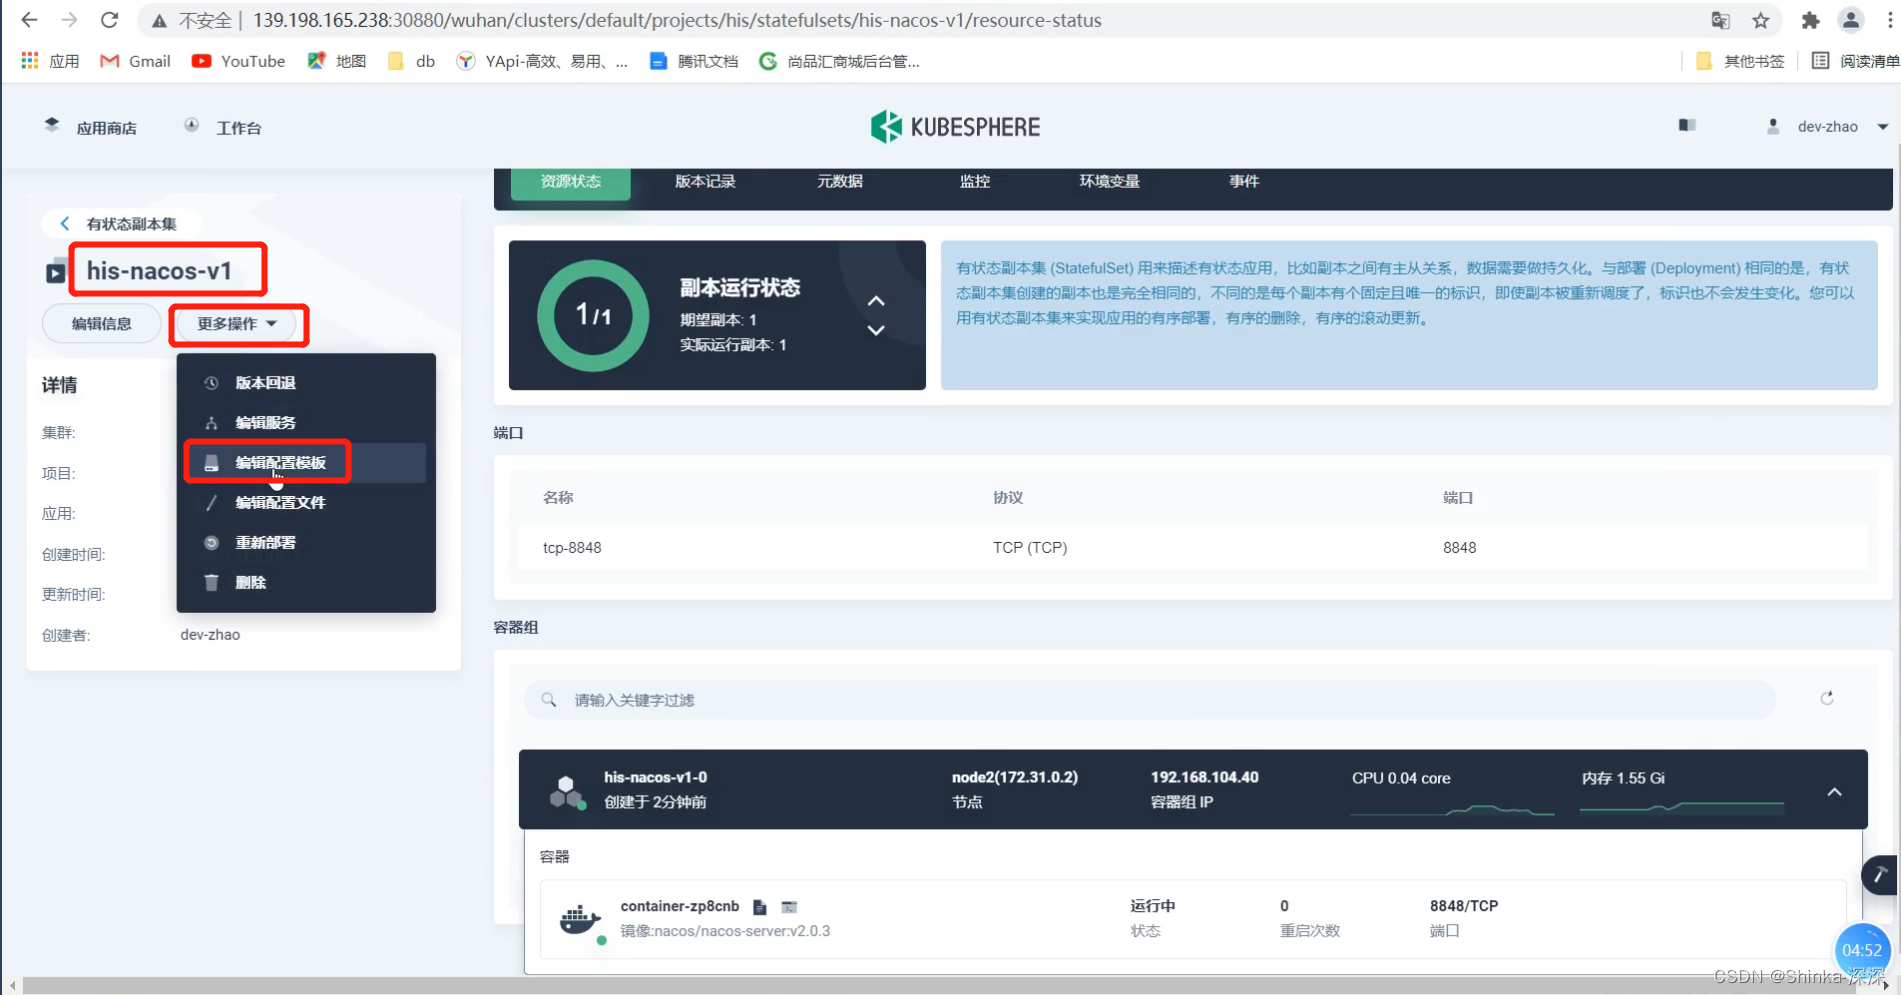
Task: Go back with the browser back arrow
Action: point(29,20)
